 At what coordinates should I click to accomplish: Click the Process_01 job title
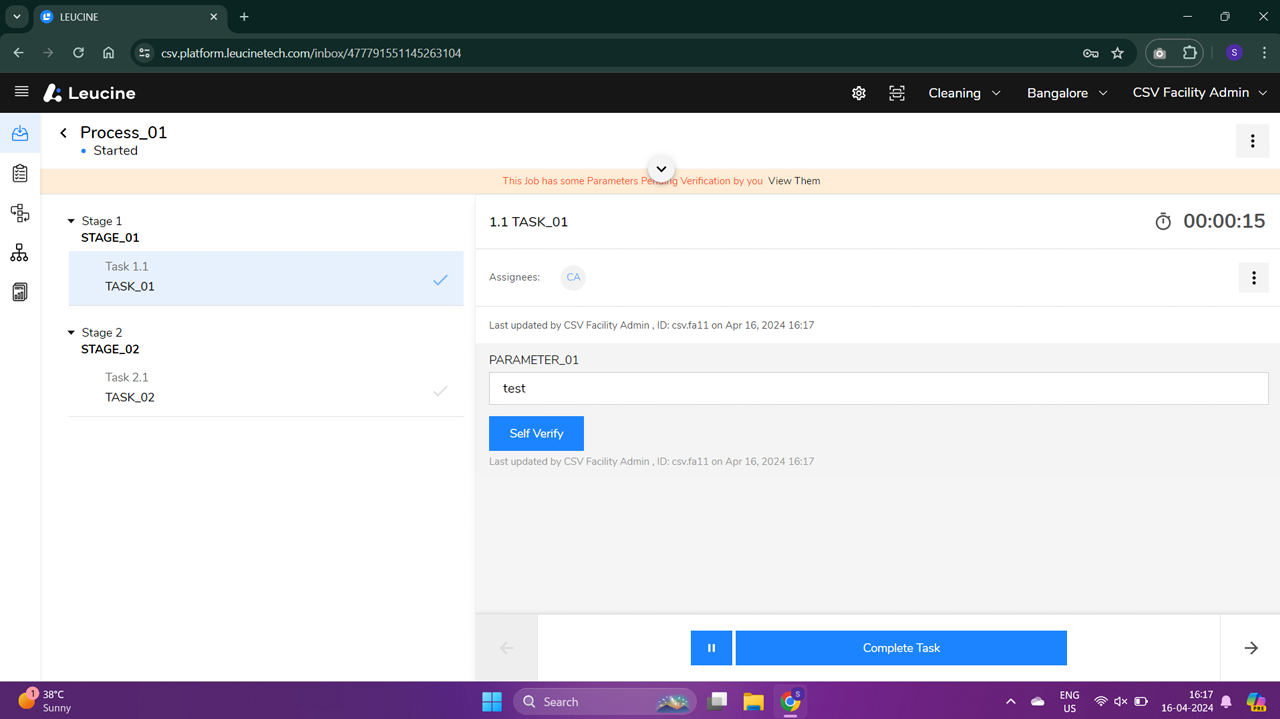124,132
